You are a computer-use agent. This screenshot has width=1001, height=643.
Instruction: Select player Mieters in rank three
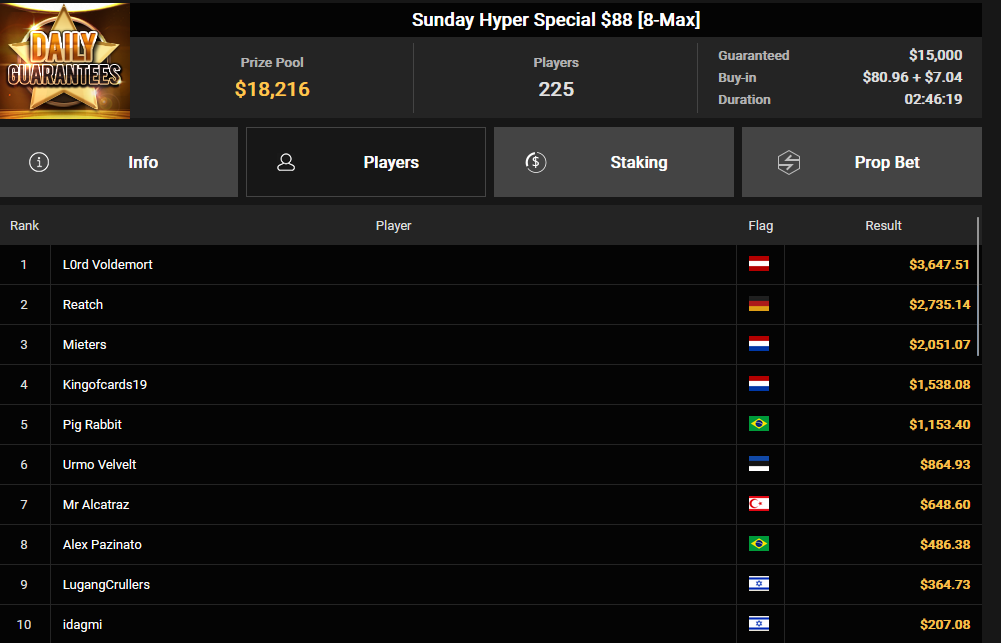(x=84, y=344)
